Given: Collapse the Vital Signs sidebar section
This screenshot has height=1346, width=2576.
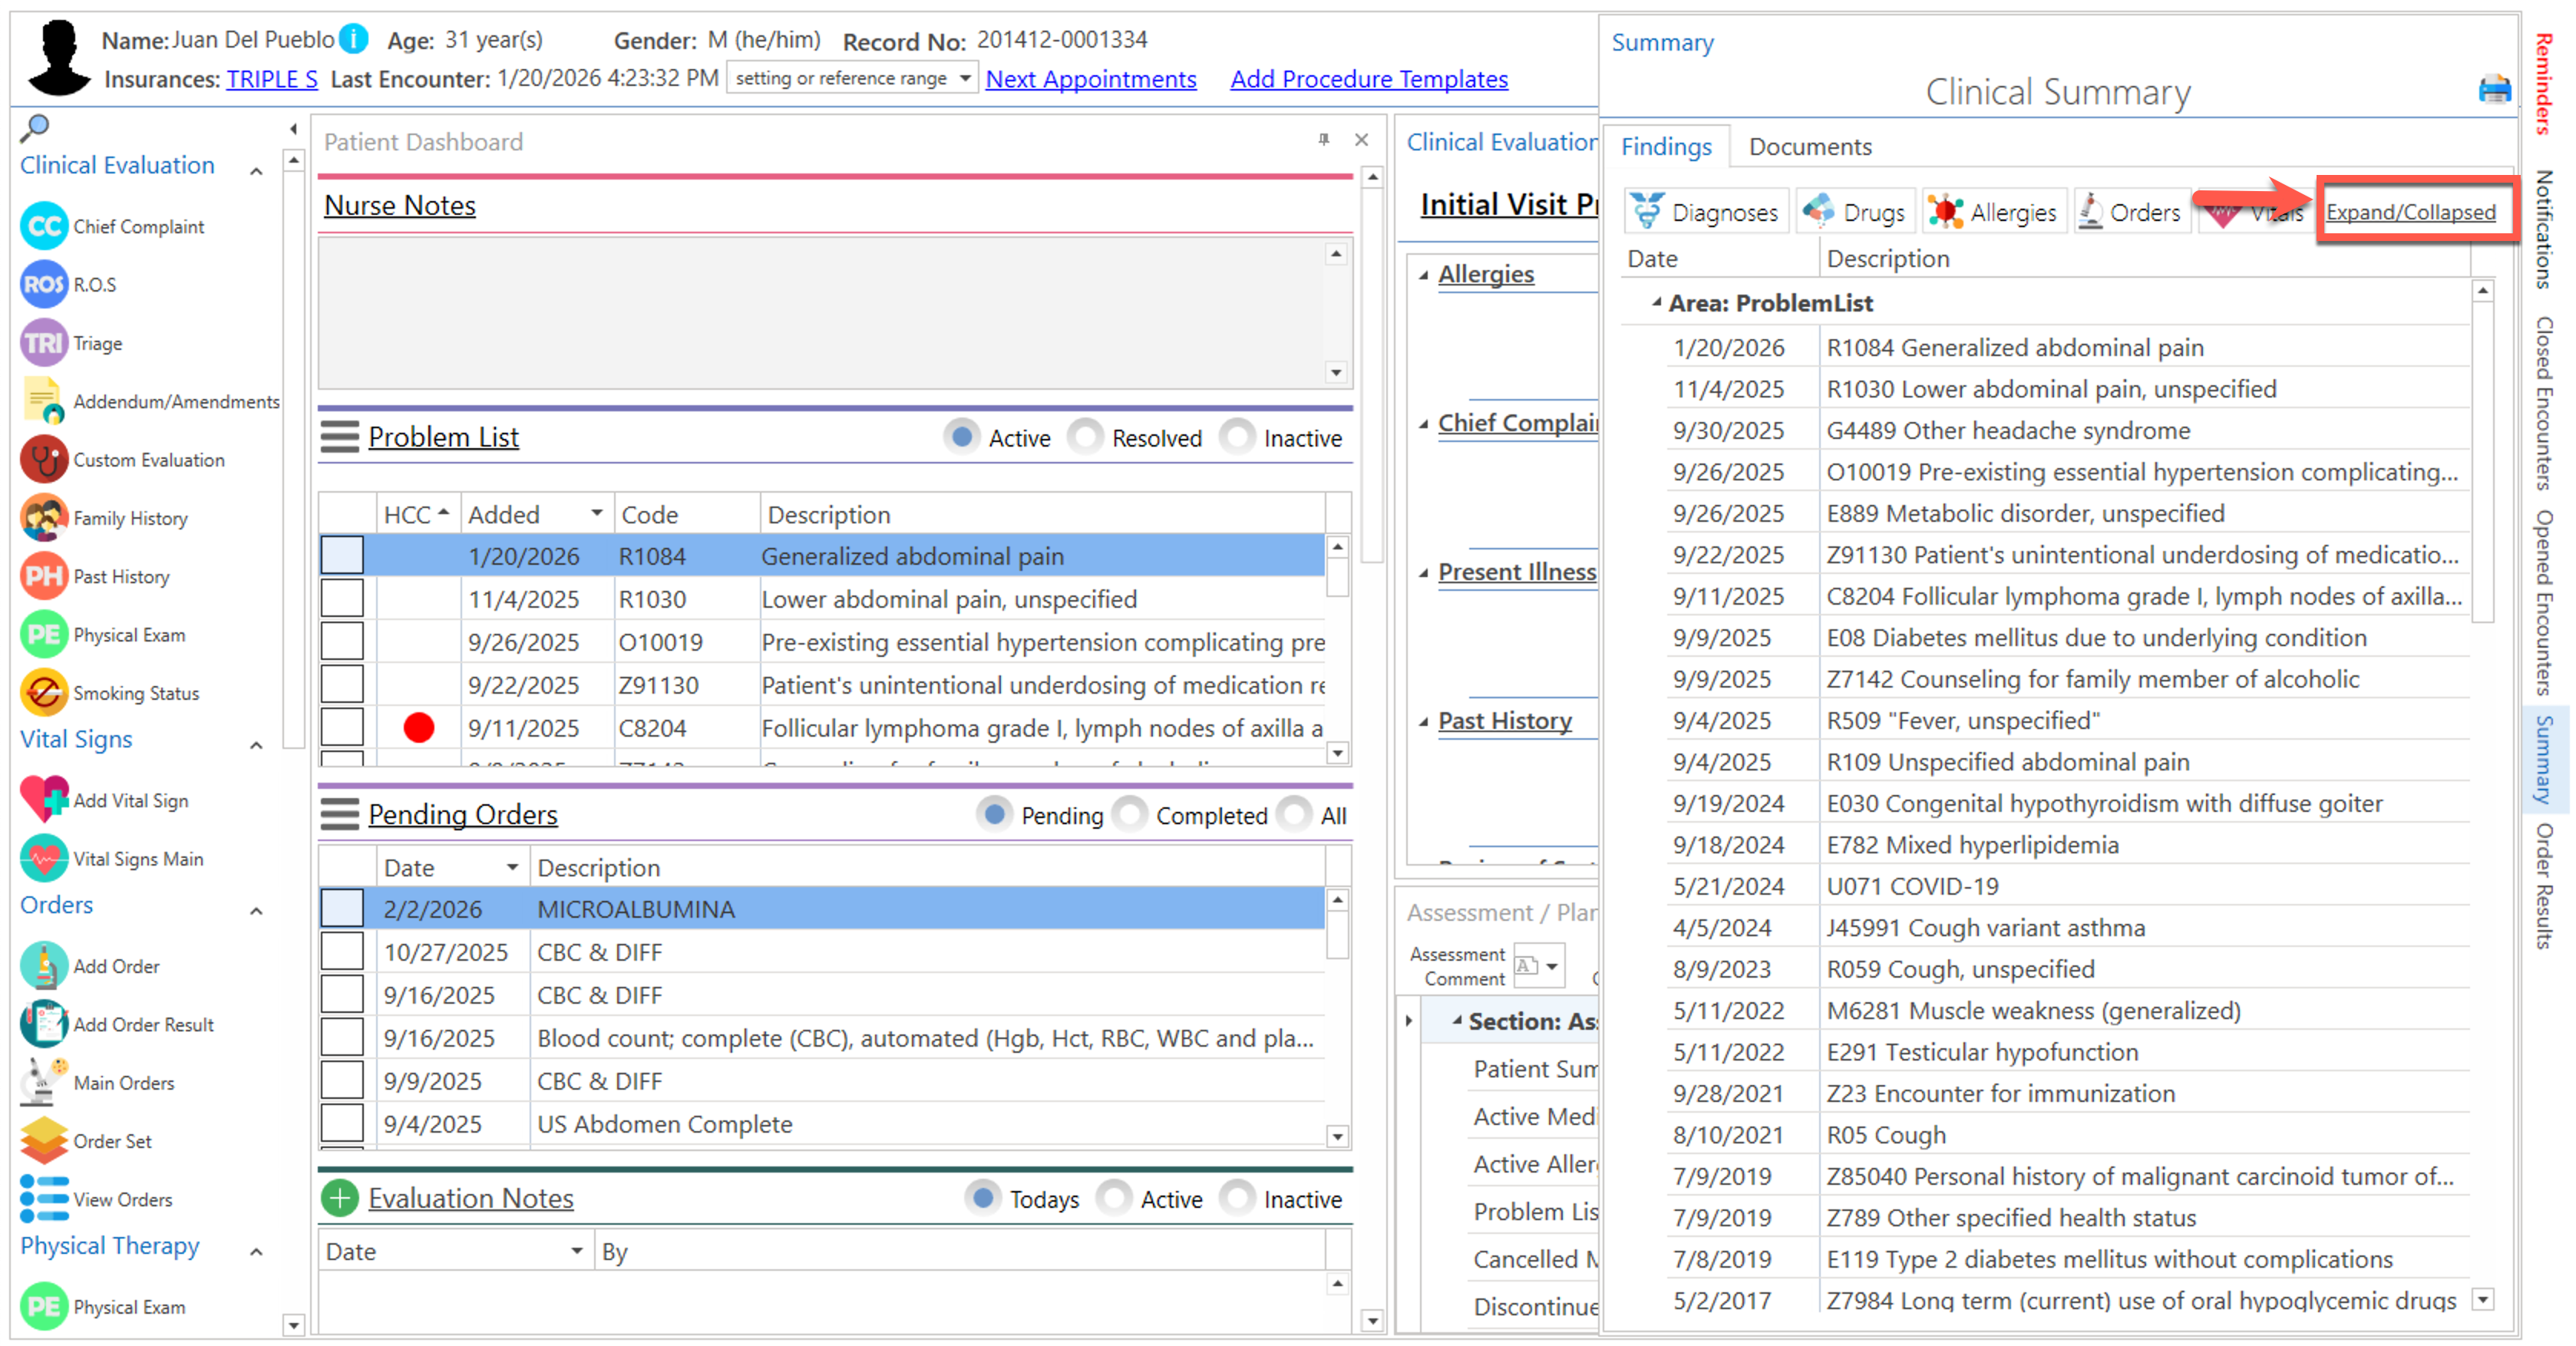Looking at the screenshot, I should pyautogui.click(x=256, y=744).
